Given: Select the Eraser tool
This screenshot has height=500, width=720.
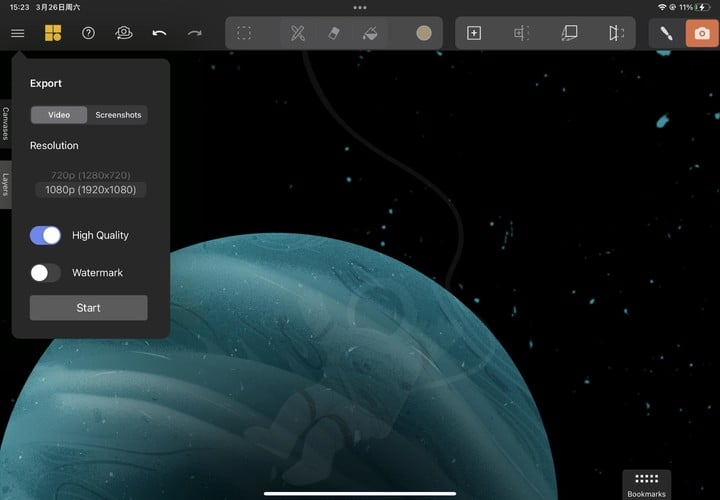Looking at the screenshot, I should [334, 33].
